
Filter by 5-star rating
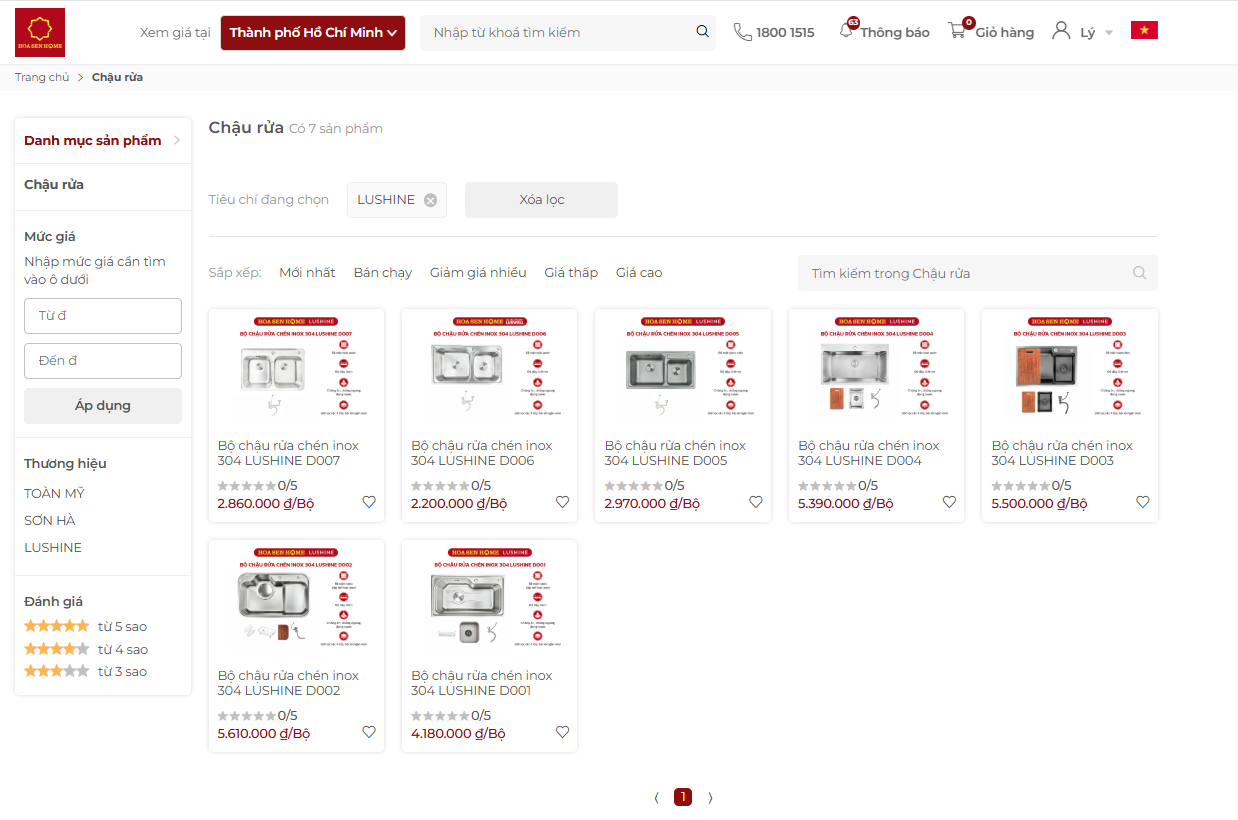[x=86, y=627]
